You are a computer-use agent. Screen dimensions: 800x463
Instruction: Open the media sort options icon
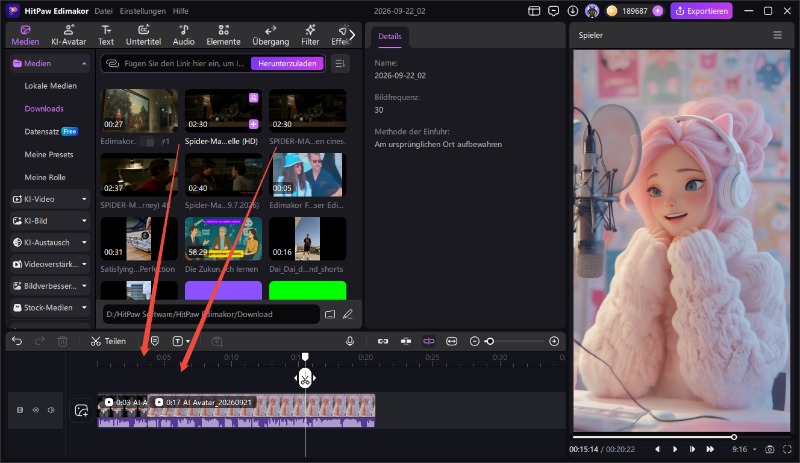tap(340, 63)
